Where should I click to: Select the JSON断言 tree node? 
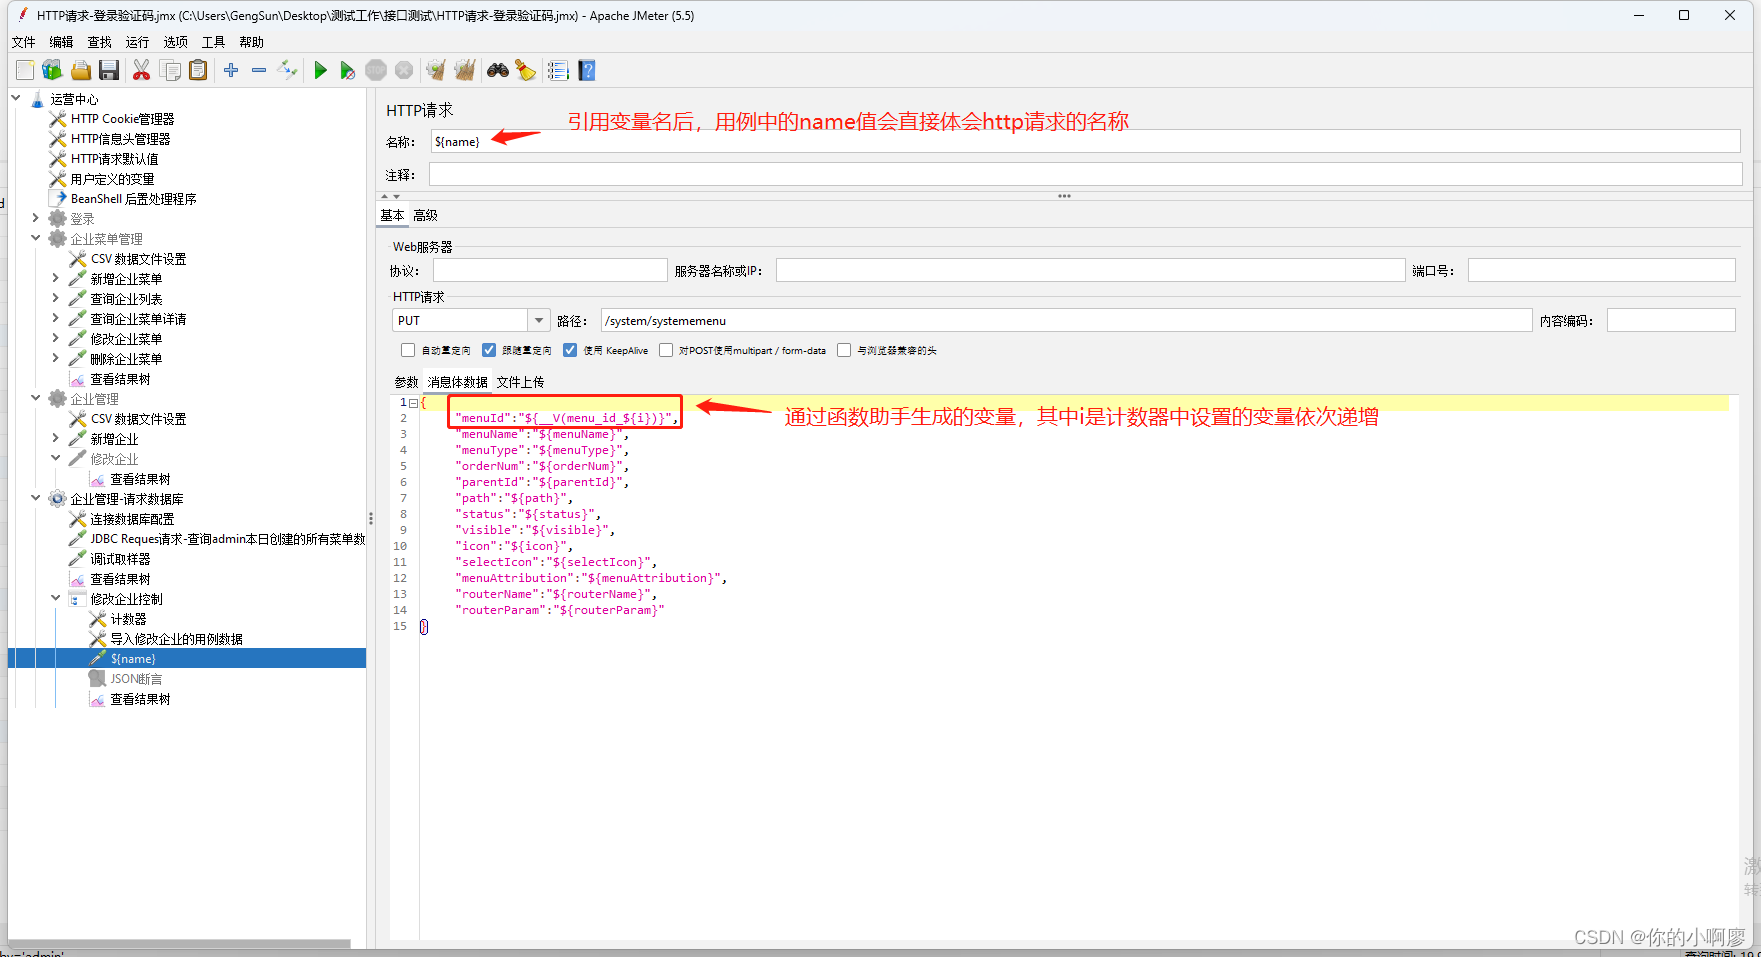tap(136, 679)
